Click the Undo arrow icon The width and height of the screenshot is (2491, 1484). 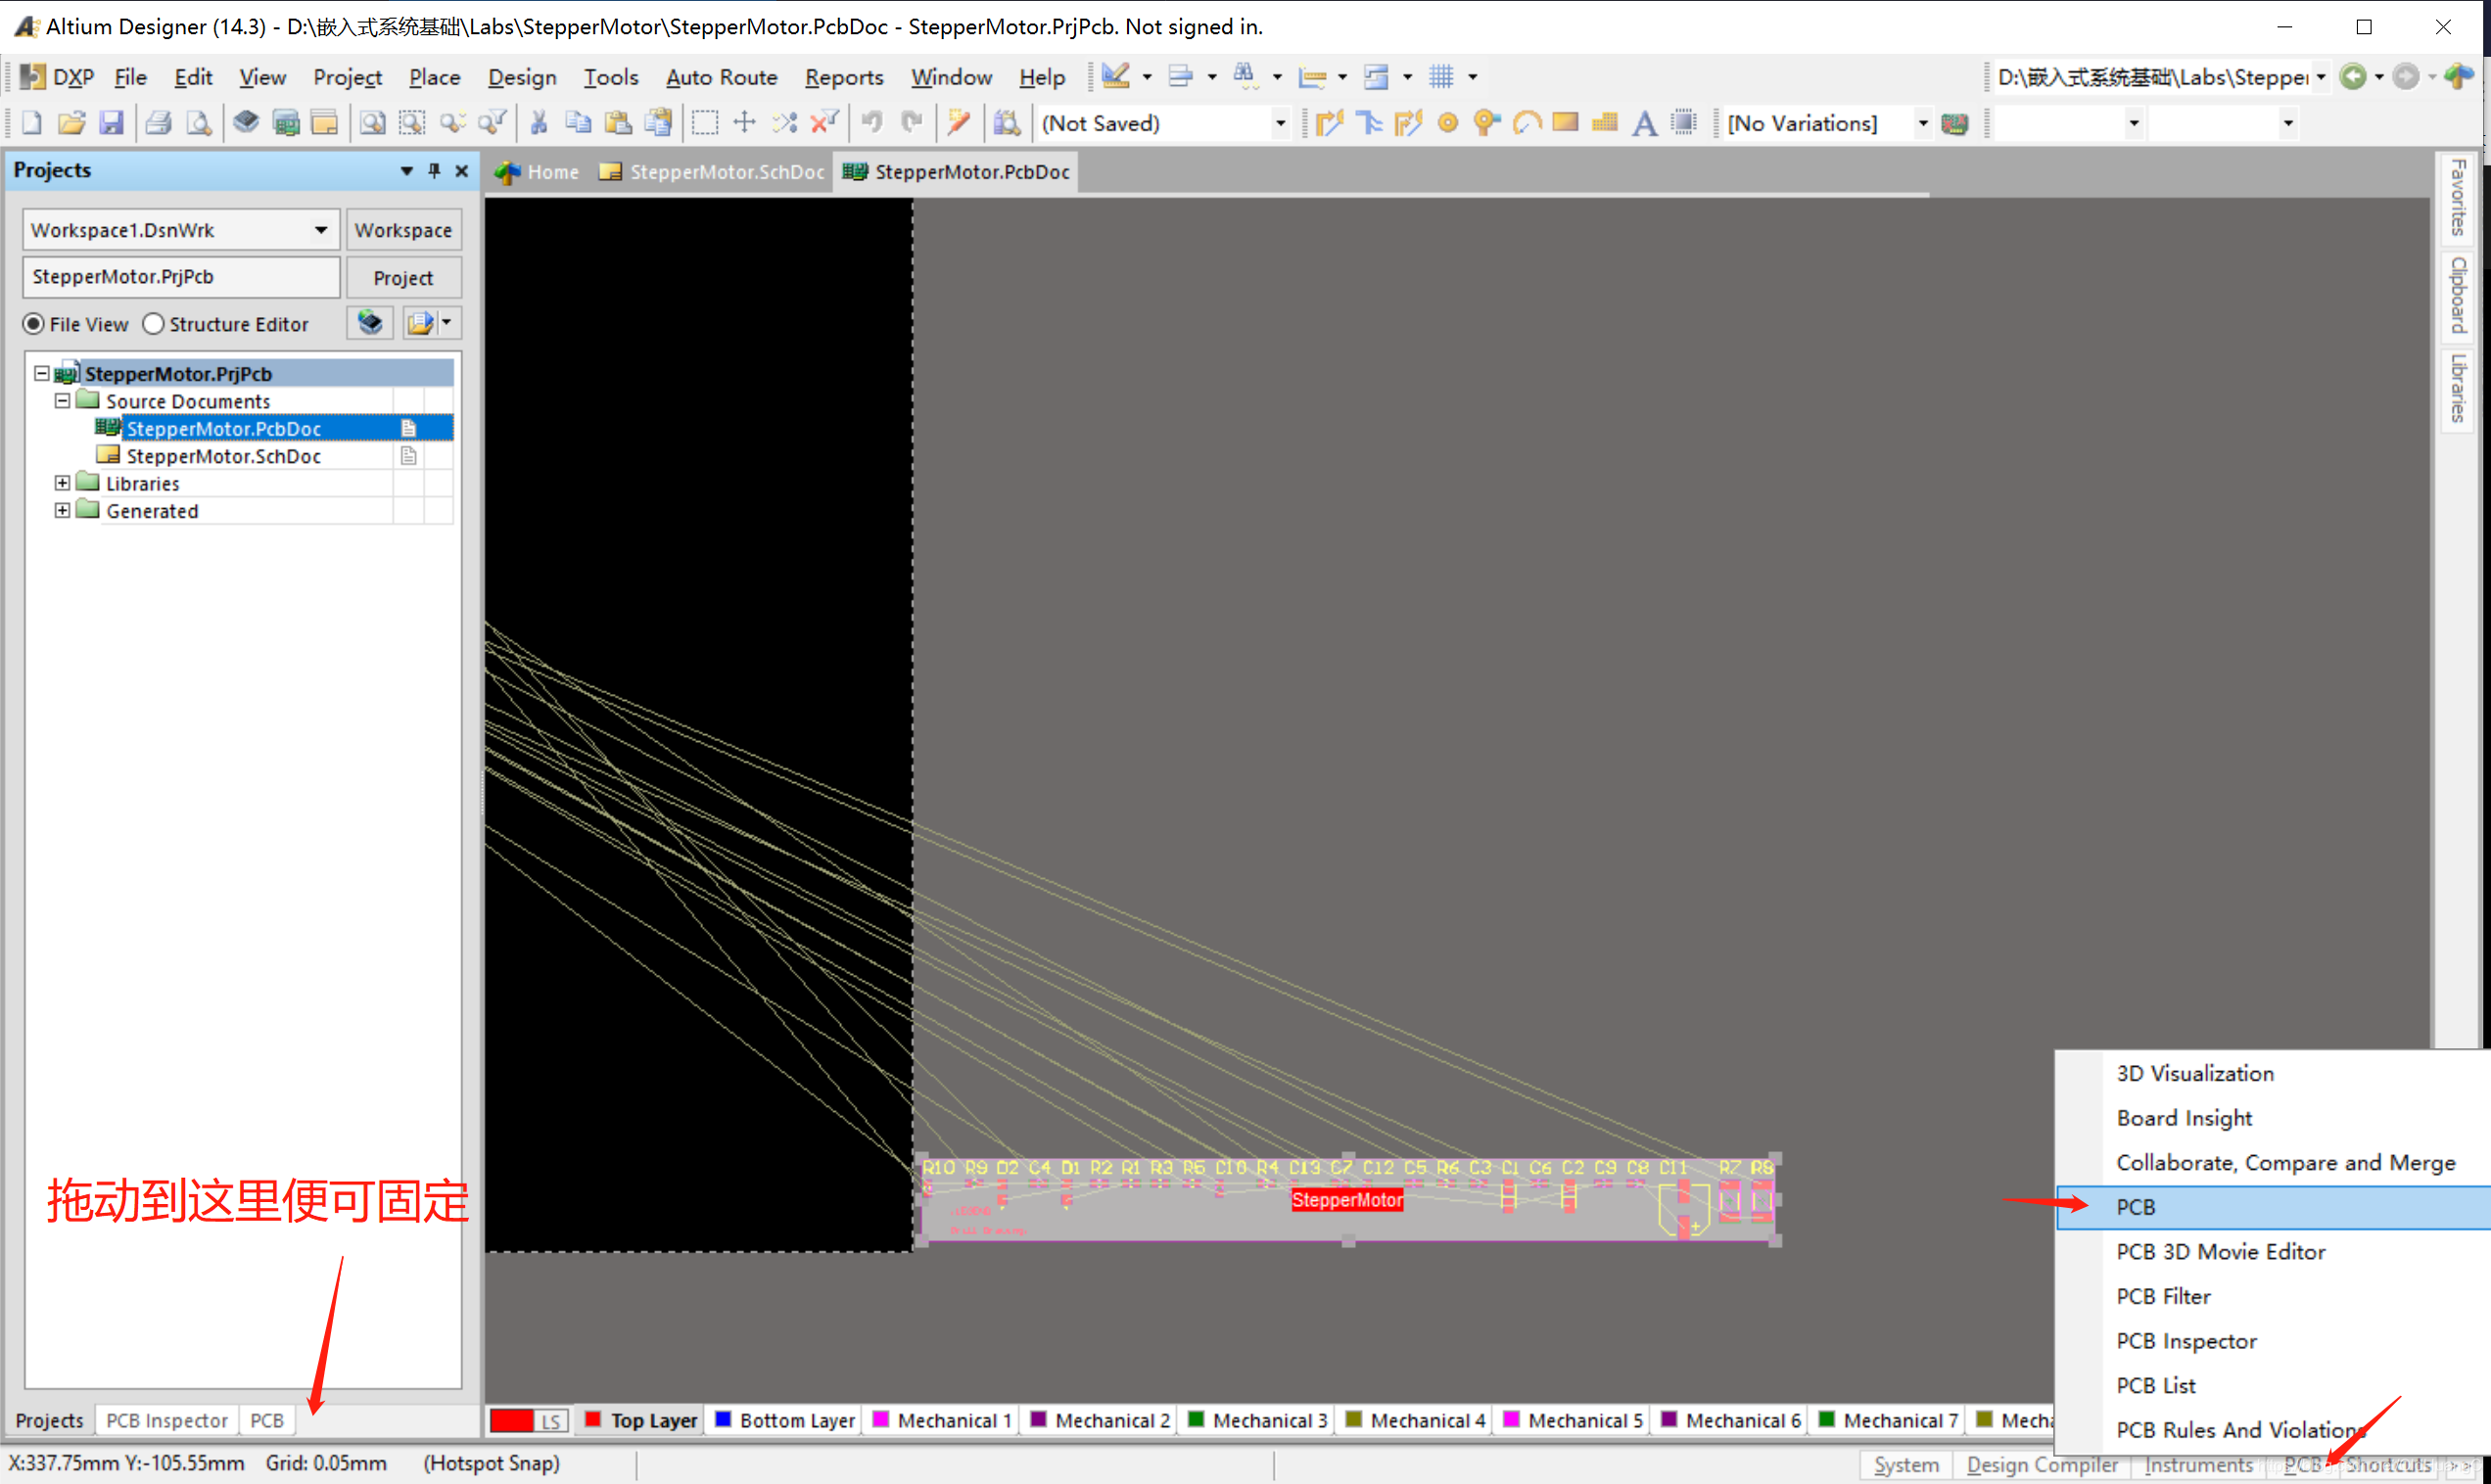tap(872, 123)
